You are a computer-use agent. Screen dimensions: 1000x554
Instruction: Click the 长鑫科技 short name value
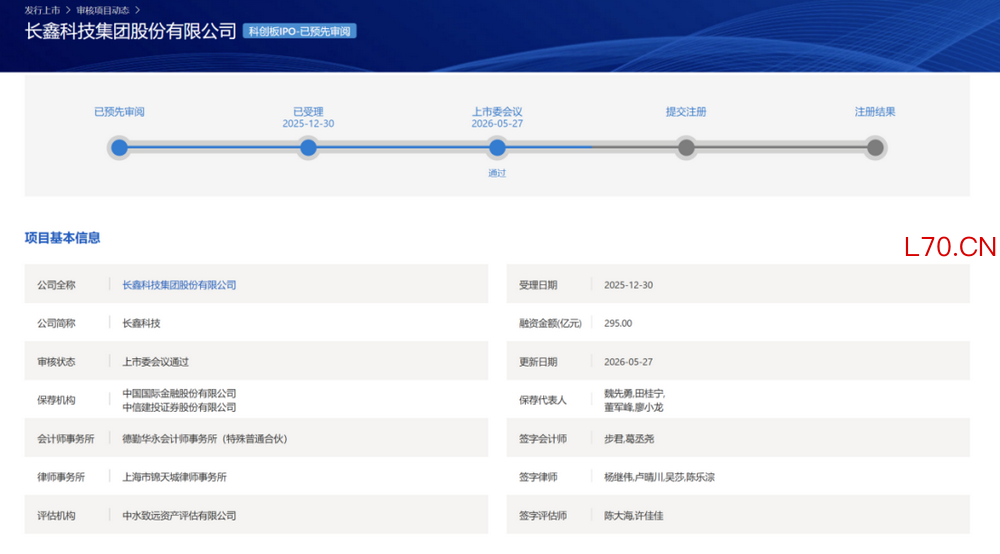pyautogui.click(x=142, y=323)
